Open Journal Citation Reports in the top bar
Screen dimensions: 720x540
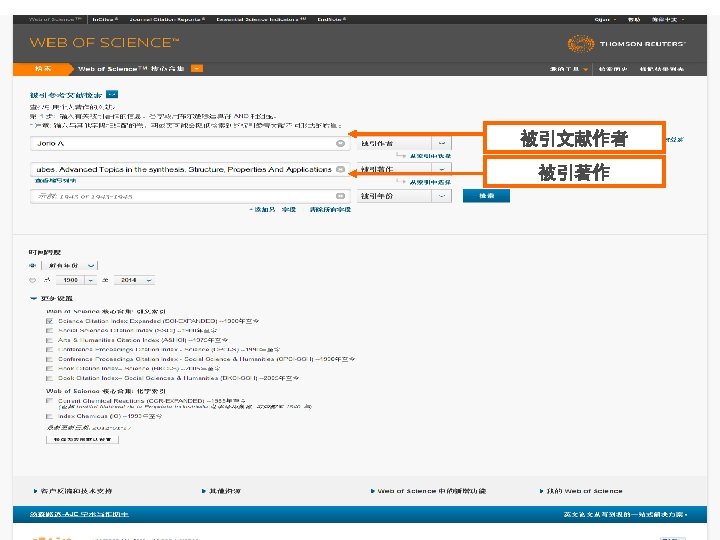click(x=167, y=19)
